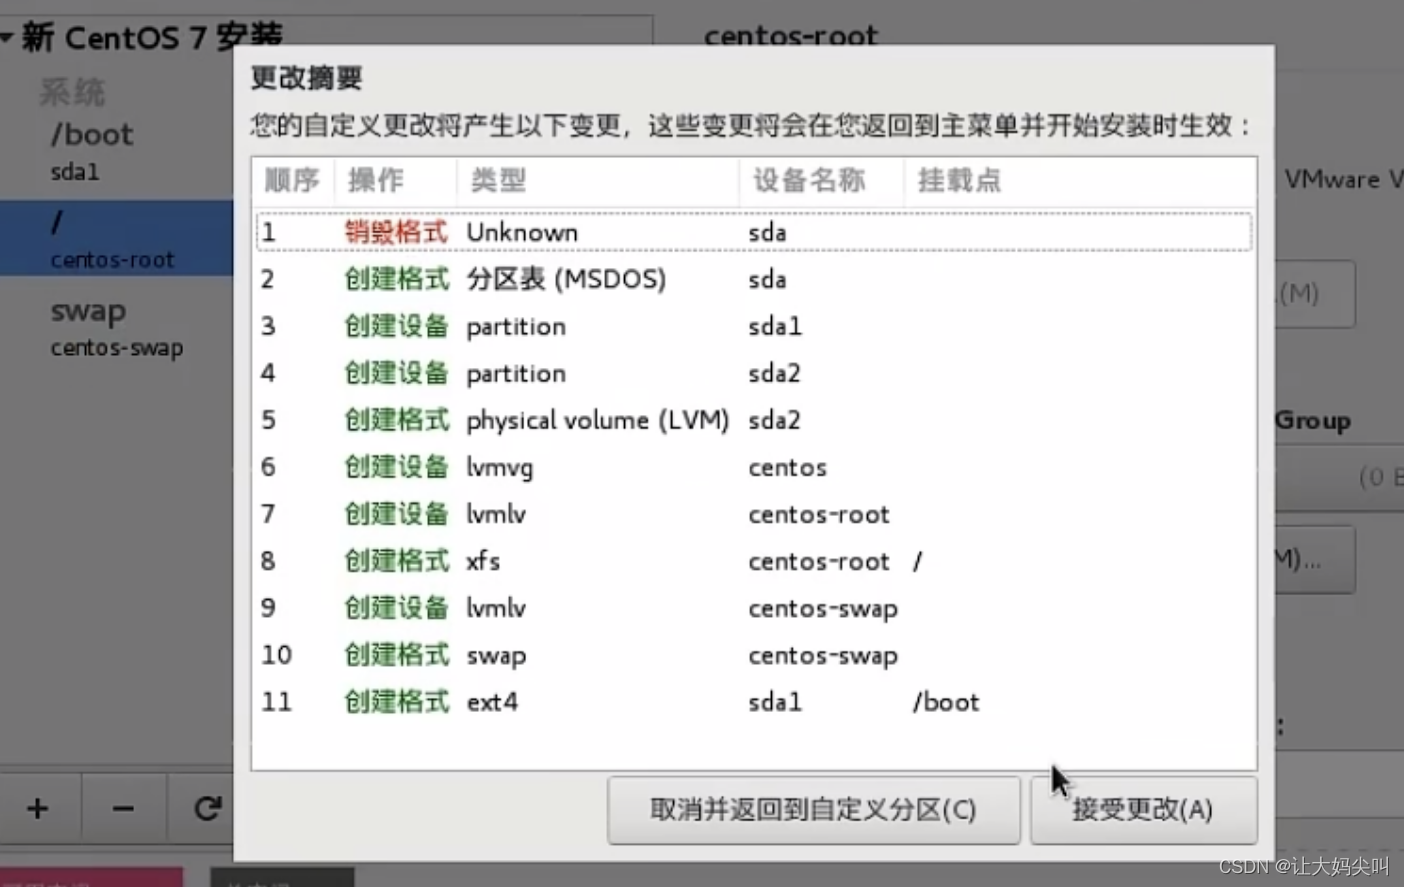Click the remove mount point minus icon
1404x887 pixels.
(x=123, y=808)
